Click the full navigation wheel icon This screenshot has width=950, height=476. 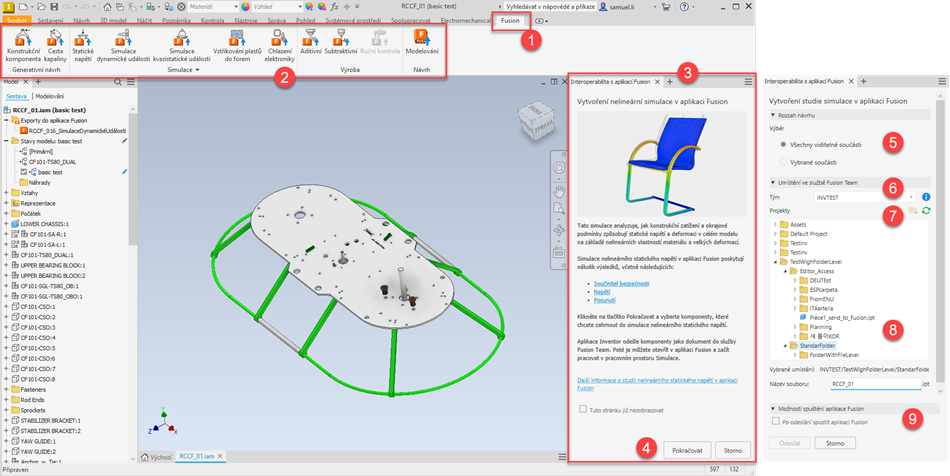coord(559,168)
